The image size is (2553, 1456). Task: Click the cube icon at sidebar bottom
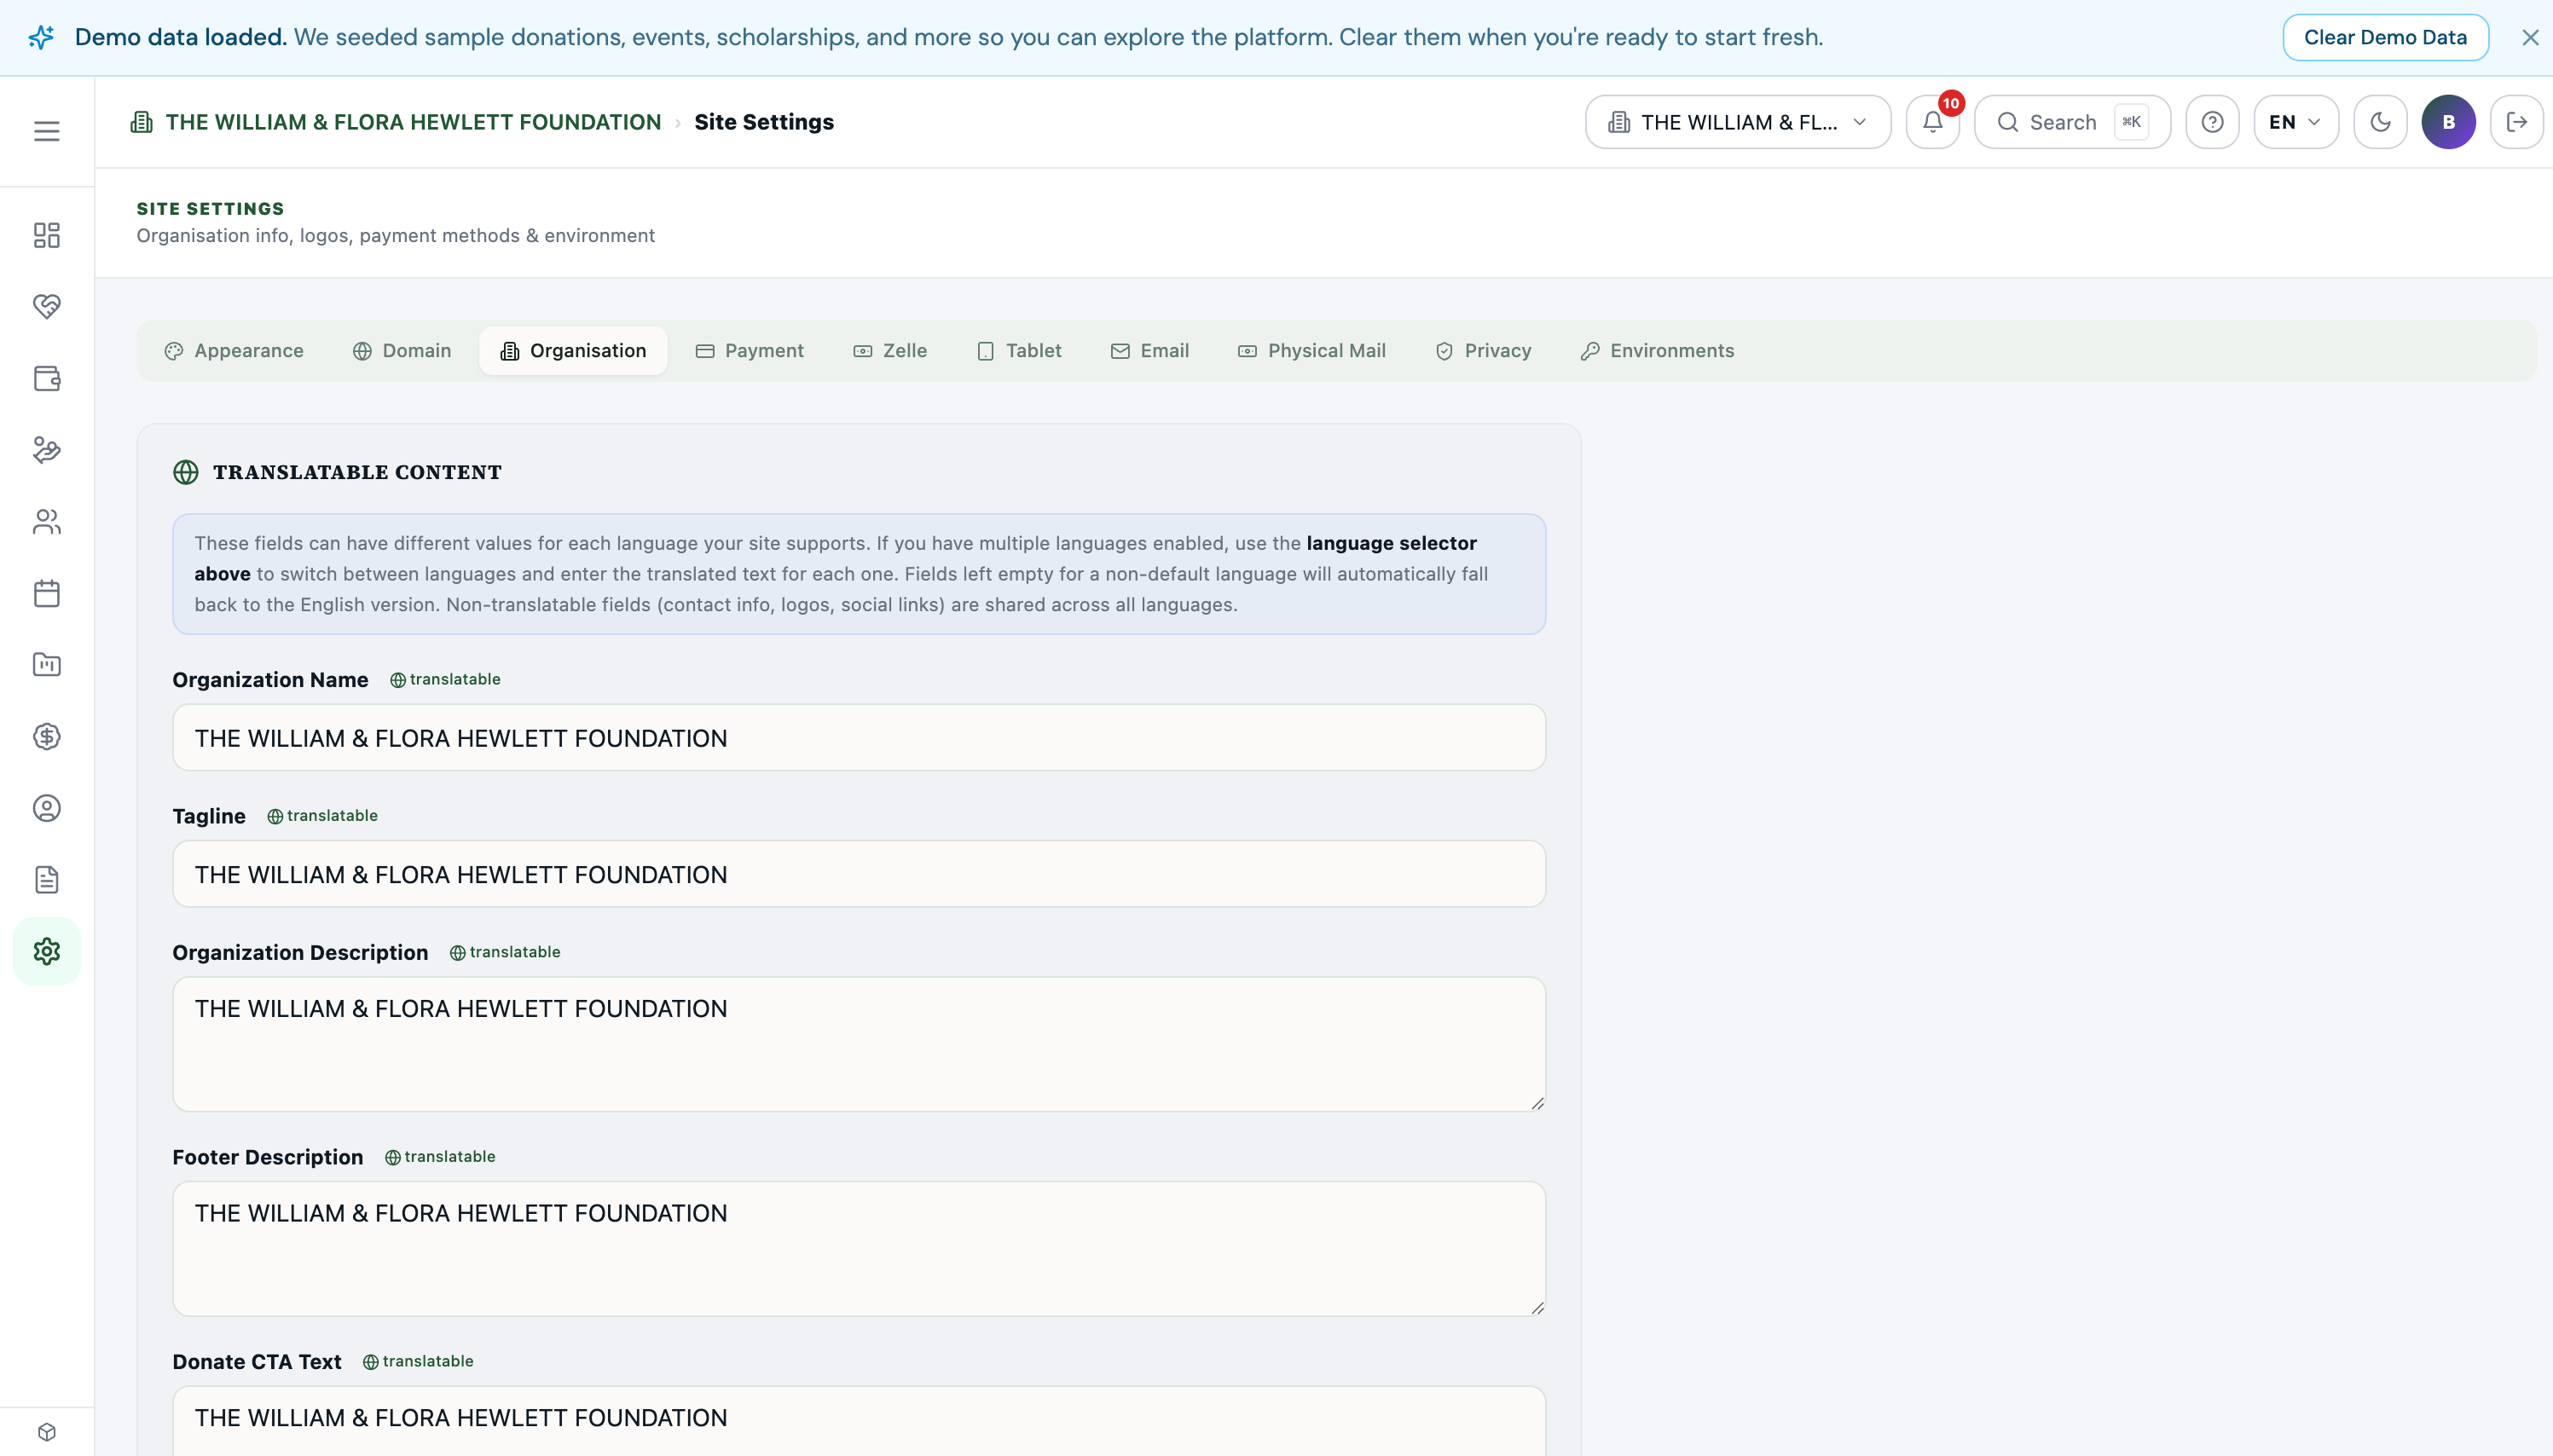point(46,1432)
